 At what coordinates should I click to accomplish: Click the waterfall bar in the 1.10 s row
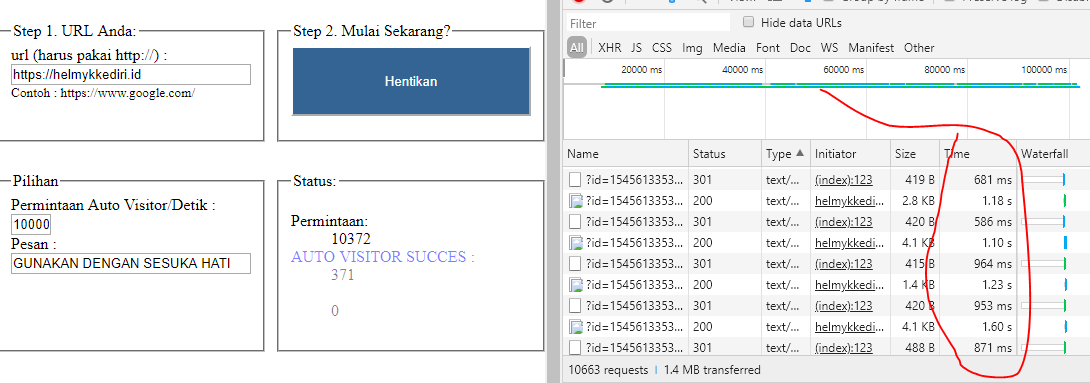click(x=1065, y=243)
